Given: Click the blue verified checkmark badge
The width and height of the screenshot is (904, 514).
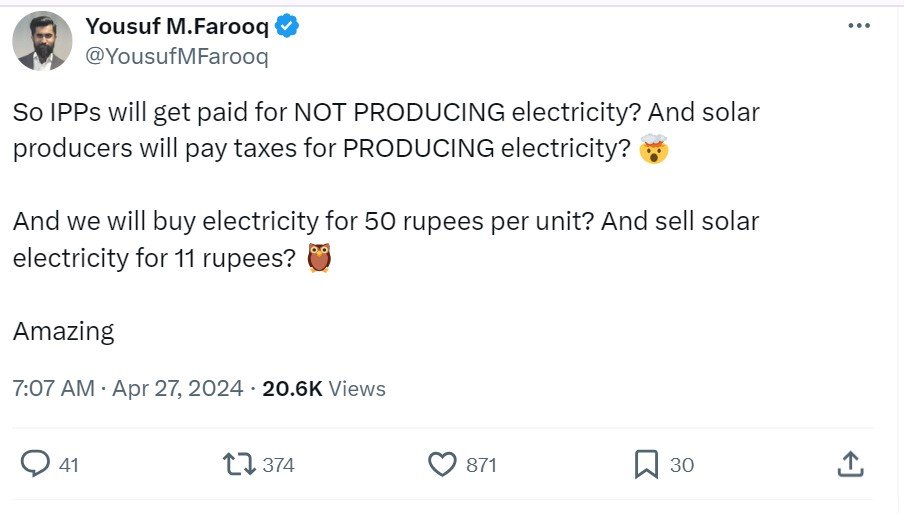Looking at the screenshot, I should pos(287,27).
